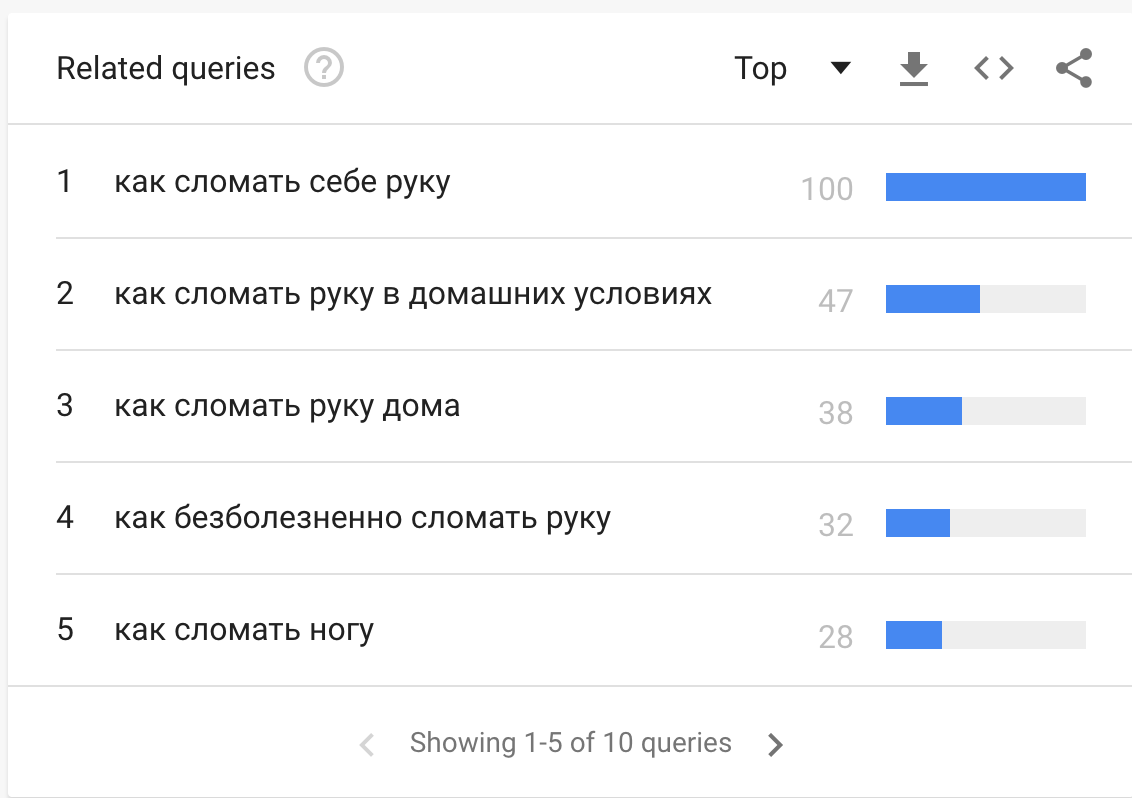Click the bar showing value 28
Image resolution: width=1132 pixels, height=798 pixels.
click(914, 635)
